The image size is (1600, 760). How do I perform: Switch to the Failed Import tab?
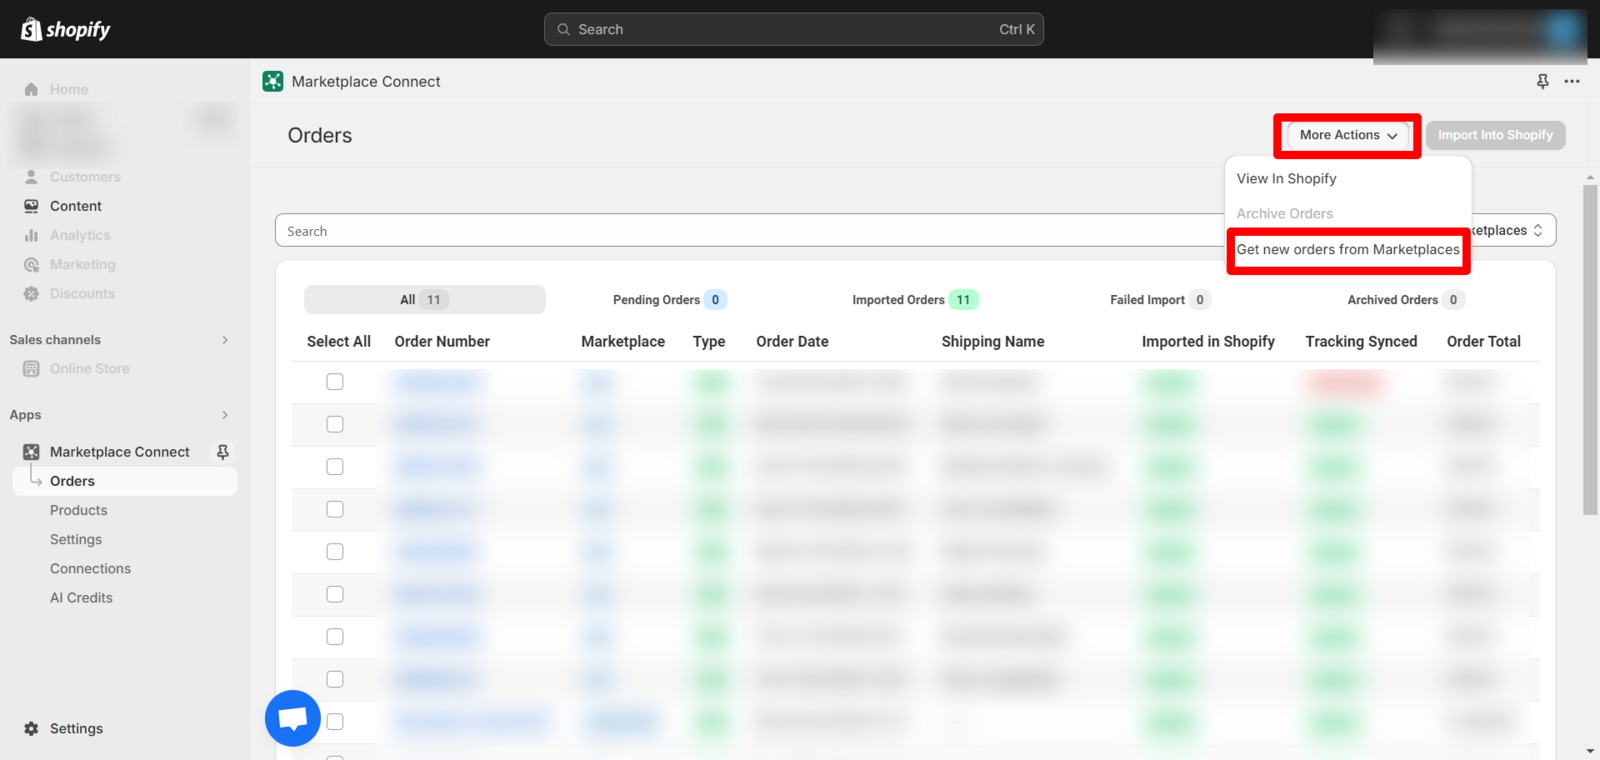click(1160, 300)
